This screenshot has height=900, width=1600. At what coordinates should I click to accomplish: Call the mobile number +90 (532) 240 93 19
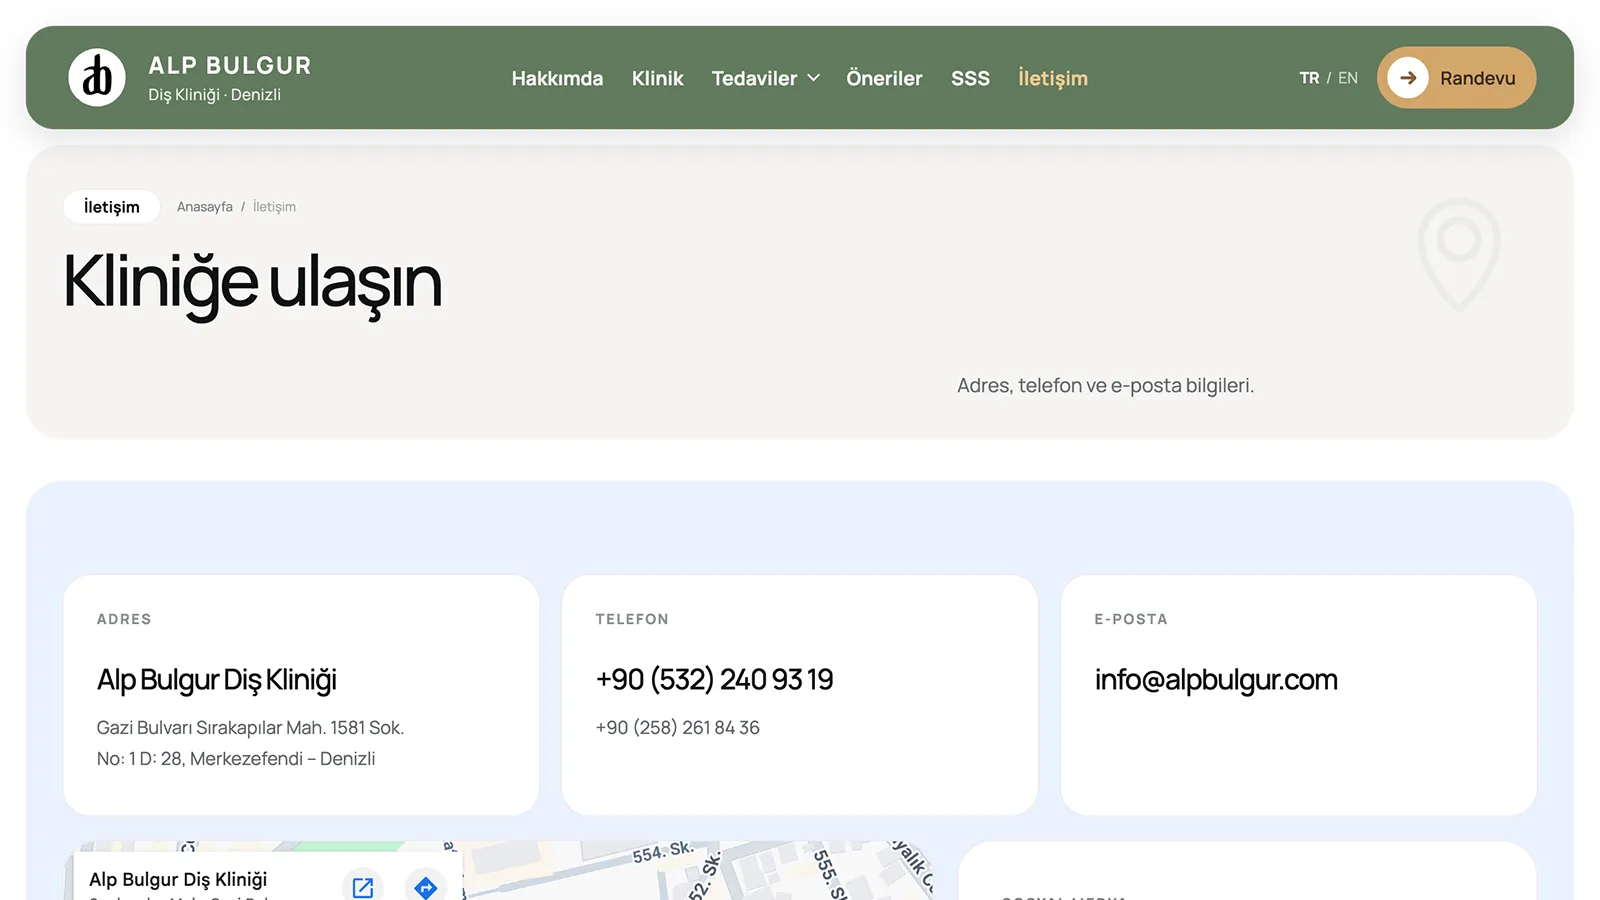(714, 680)
